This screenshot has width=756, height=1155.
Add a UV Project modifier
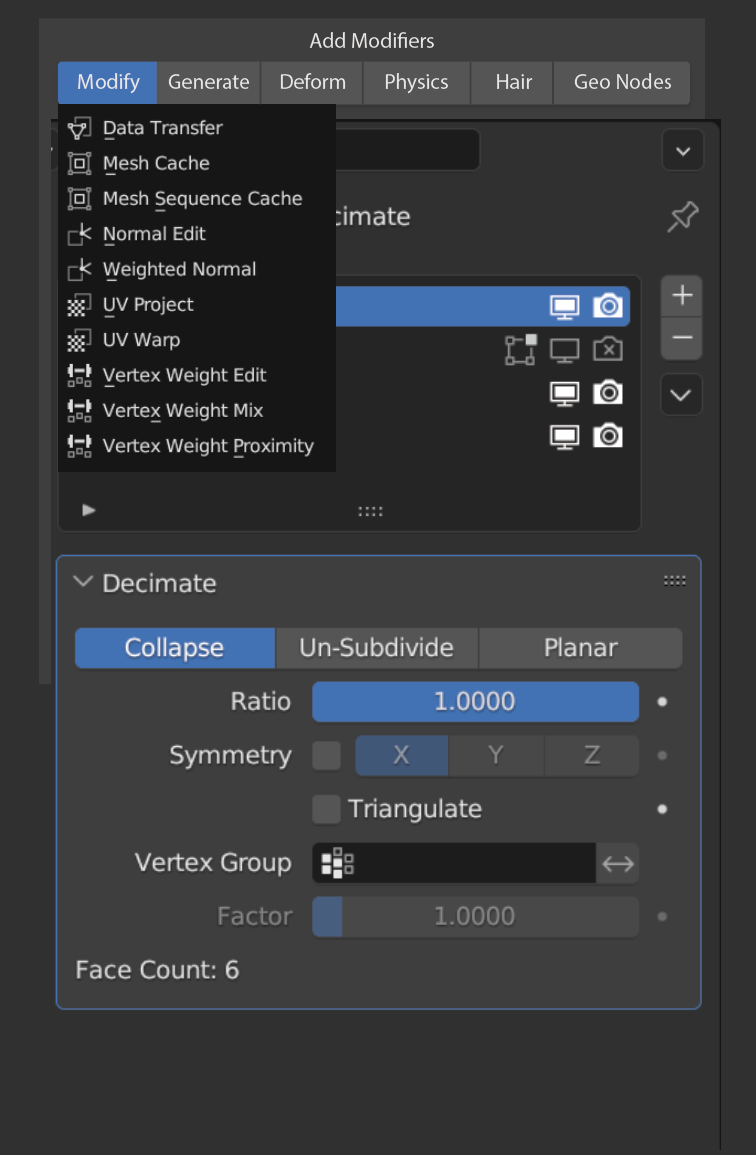[x=197, y=304]
